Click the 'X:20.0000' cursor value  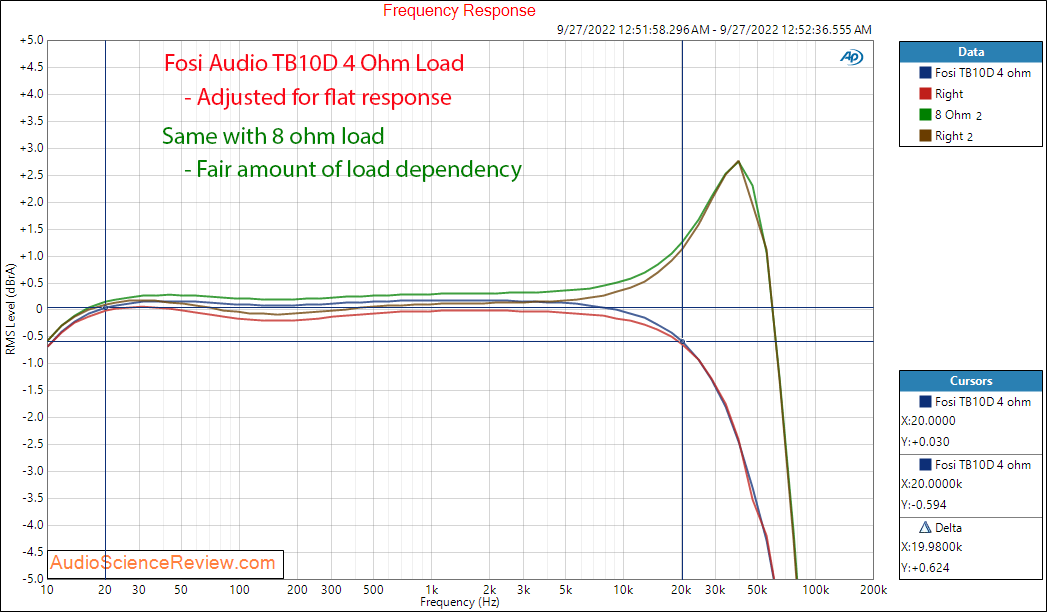[x=928, y=421]
